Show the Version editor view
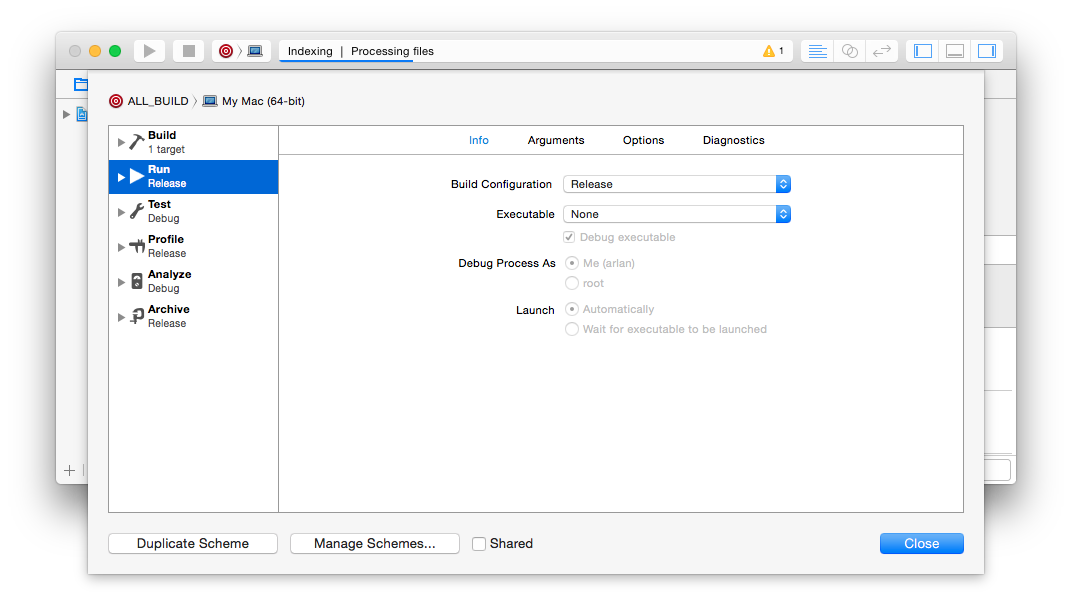This screenshot has width=1072, height=595. pyautogui.click(x=882, y=51)
